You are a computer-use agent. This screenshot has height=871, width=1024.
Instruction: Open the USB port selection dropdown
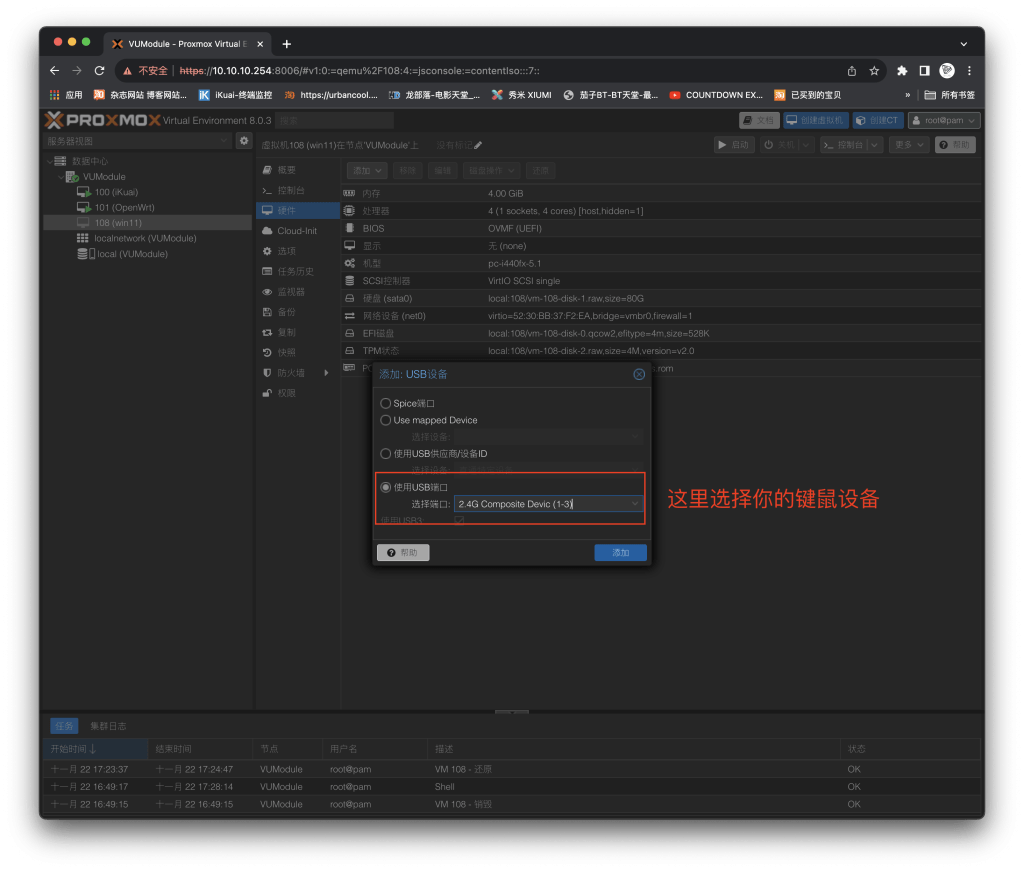click(x=634, y=504)
